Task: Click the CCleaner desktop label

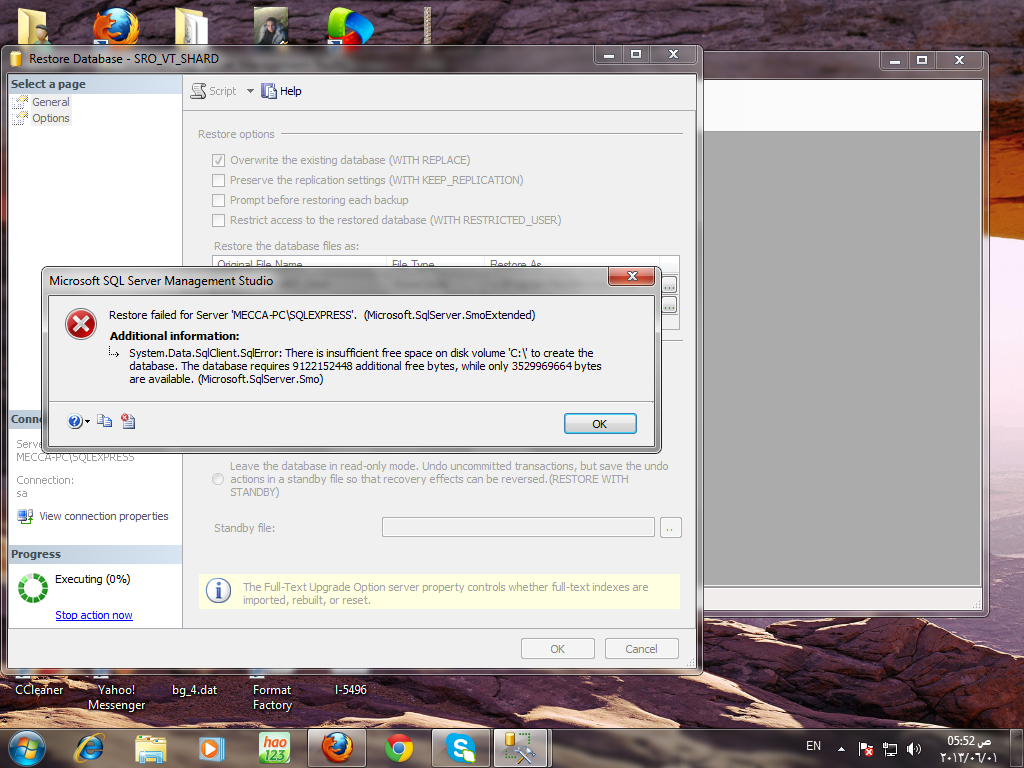Action: pyautogui.click(x=39, y=690)
